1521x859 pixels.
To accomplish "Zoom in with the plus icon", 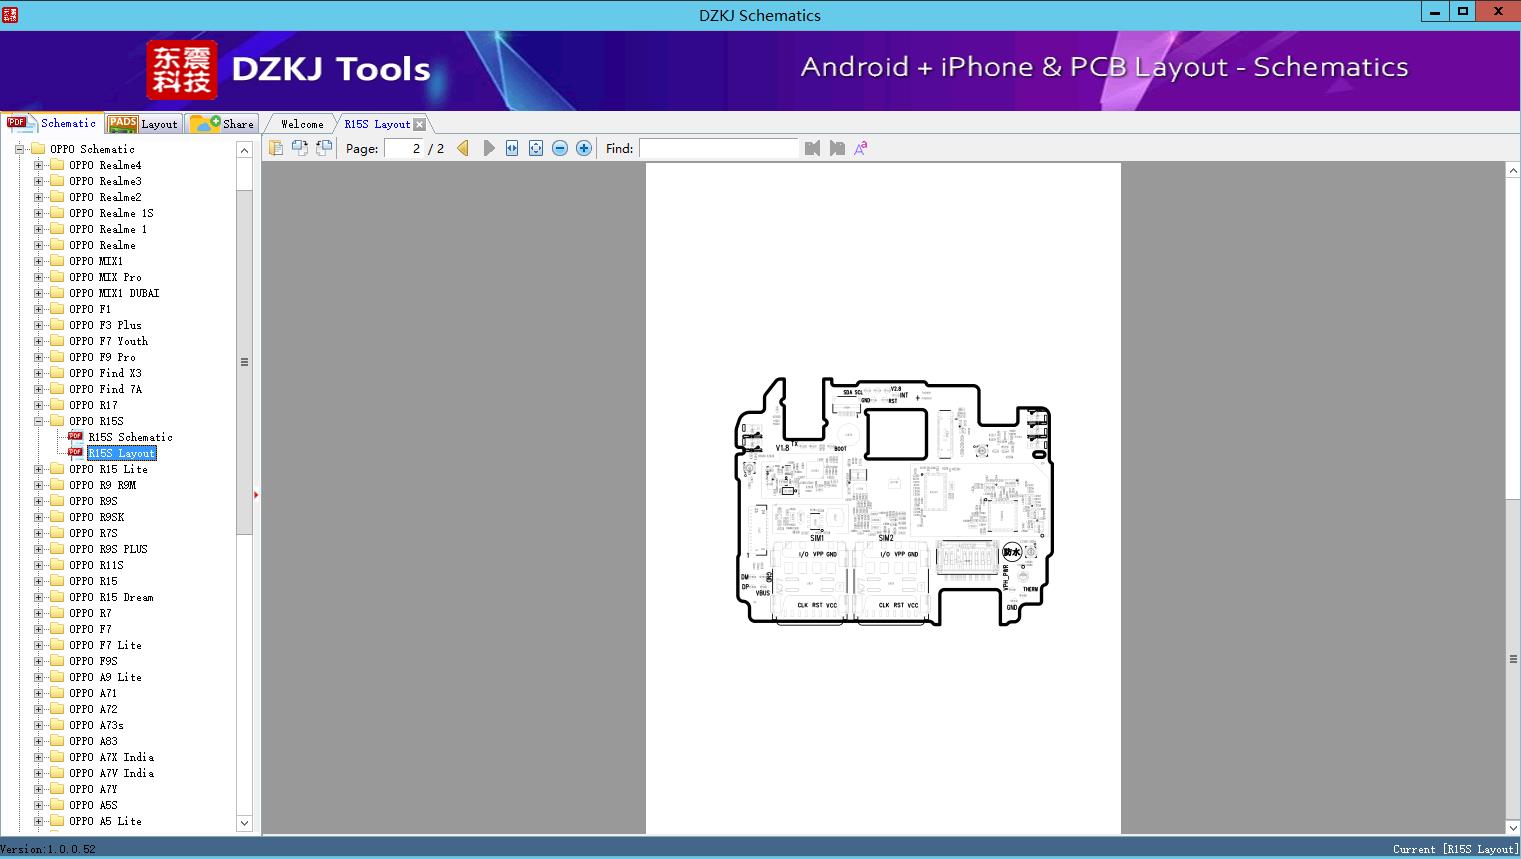I will (584, 148).
